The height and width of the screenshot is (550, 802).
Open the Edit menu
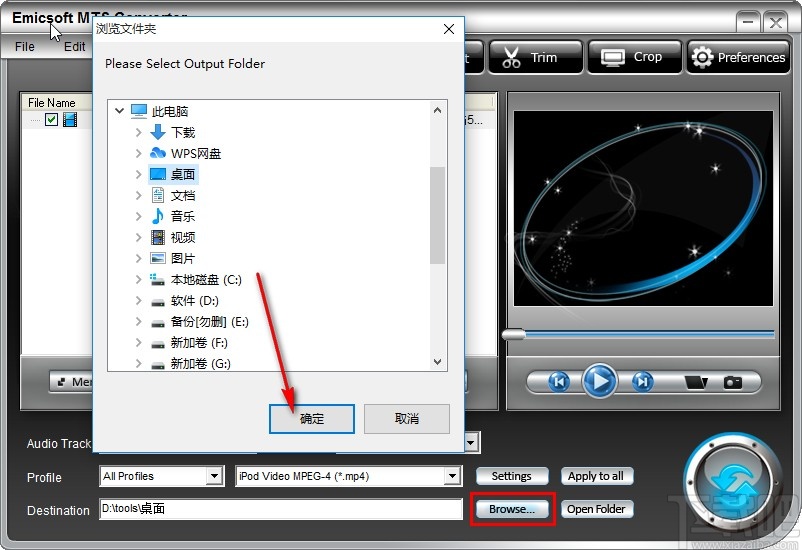tap(74, 47)
